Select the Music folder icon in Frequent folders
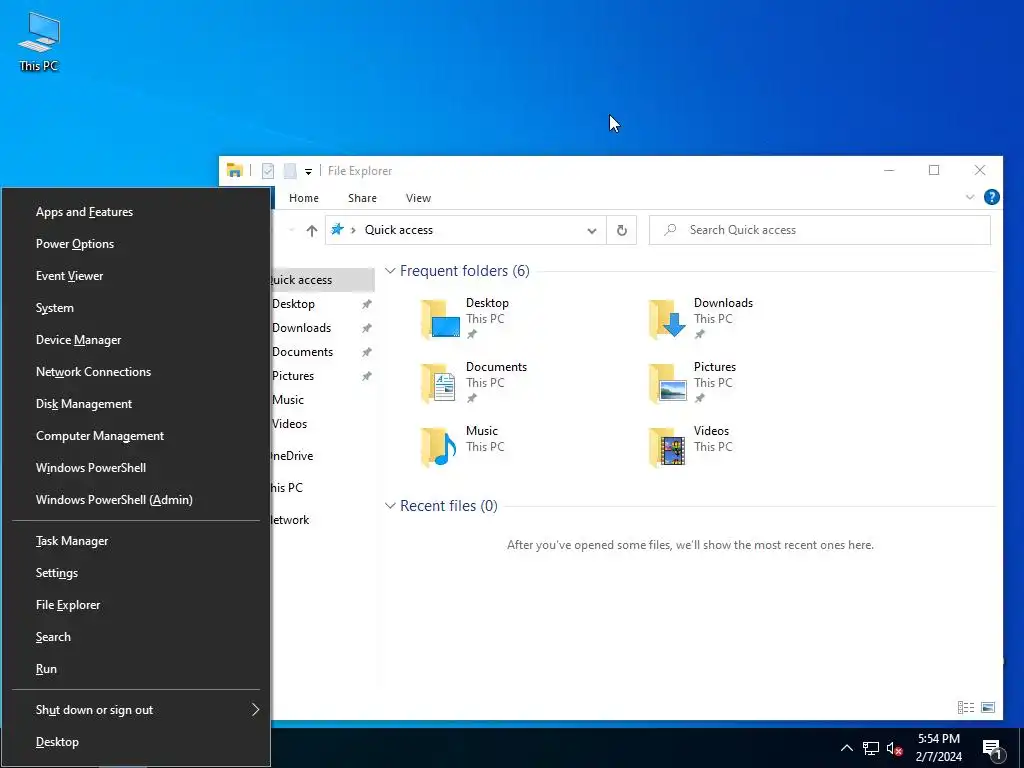 (439, 447)
